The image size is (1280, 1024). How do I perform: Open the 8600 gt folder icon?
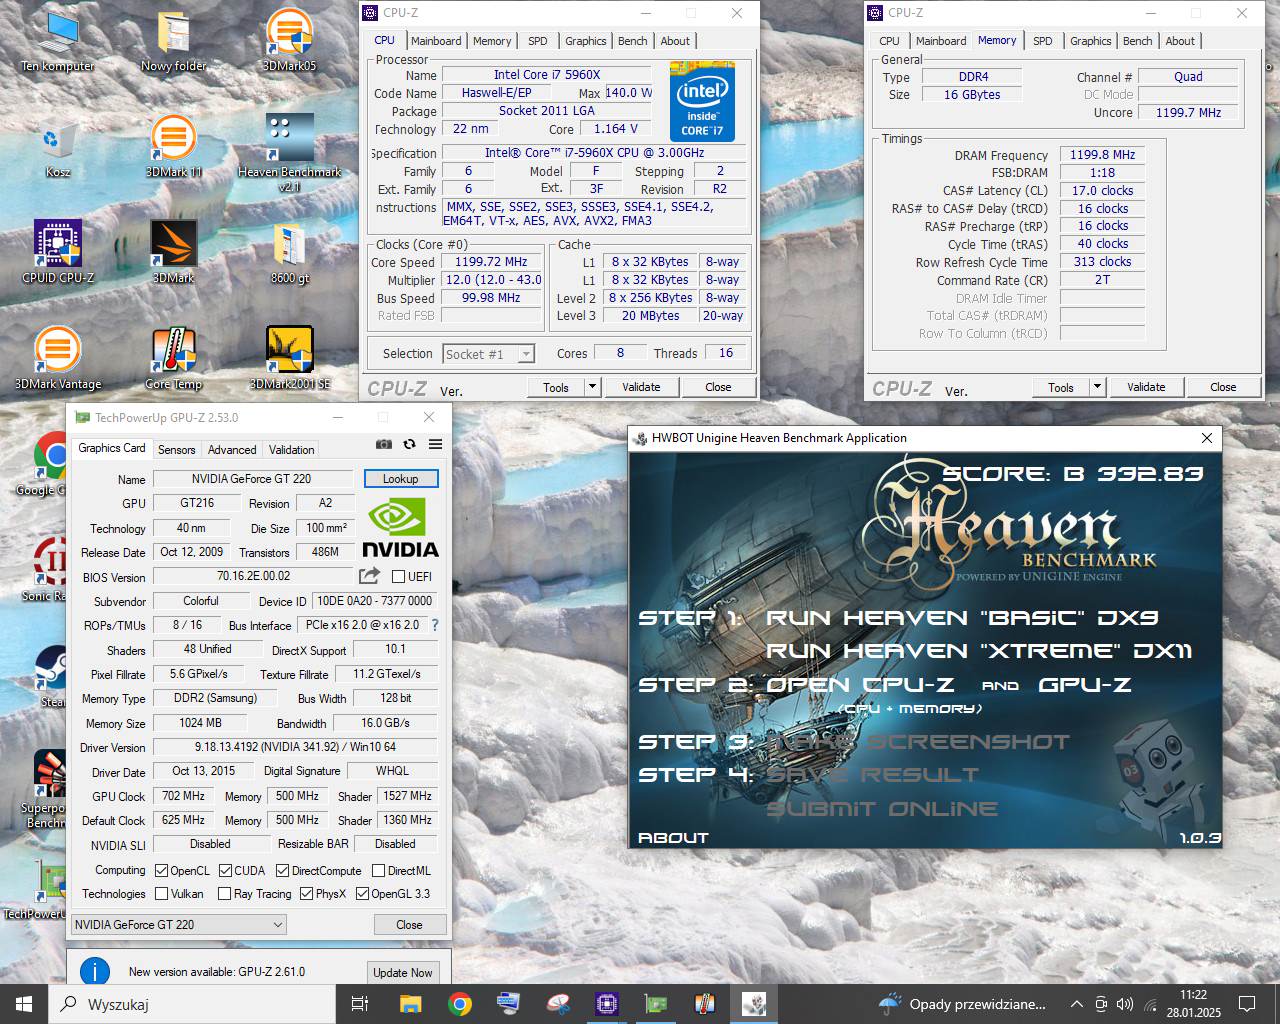[x=290, y=252]
